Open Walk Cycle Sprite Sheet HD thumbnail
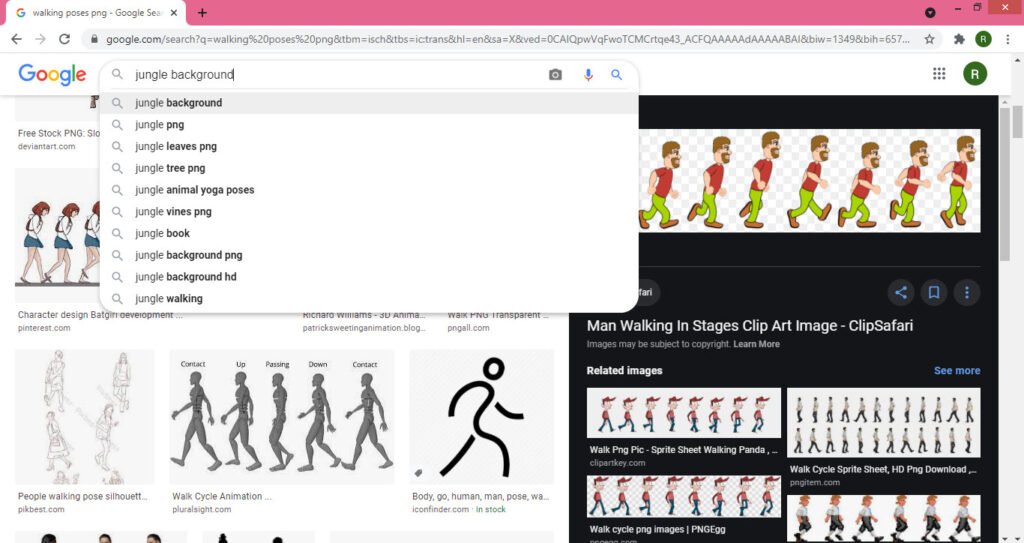This screenshot has width=1024, height=543. 884,423
